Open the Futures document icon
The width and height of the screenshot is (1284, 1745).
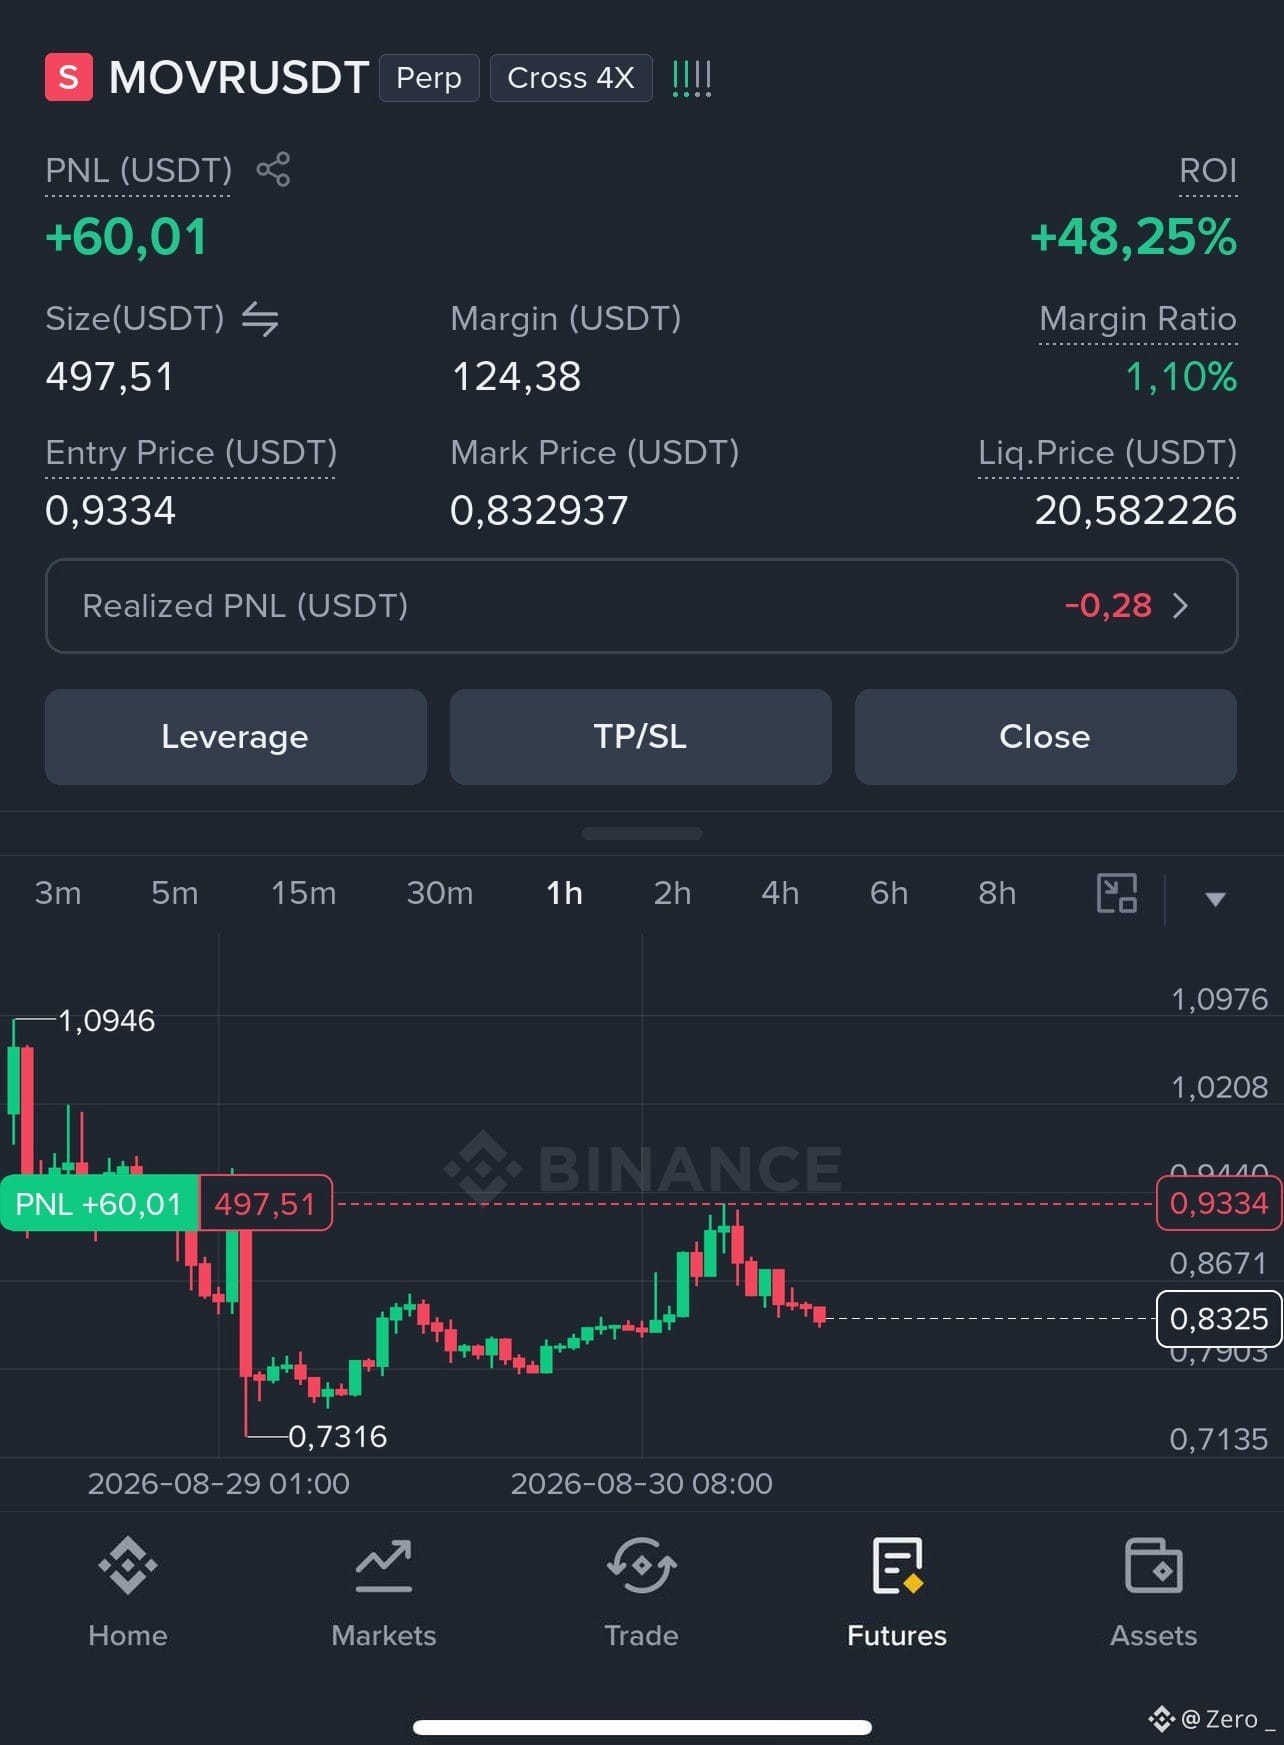pyautogui.click(x=897, y=1566)
